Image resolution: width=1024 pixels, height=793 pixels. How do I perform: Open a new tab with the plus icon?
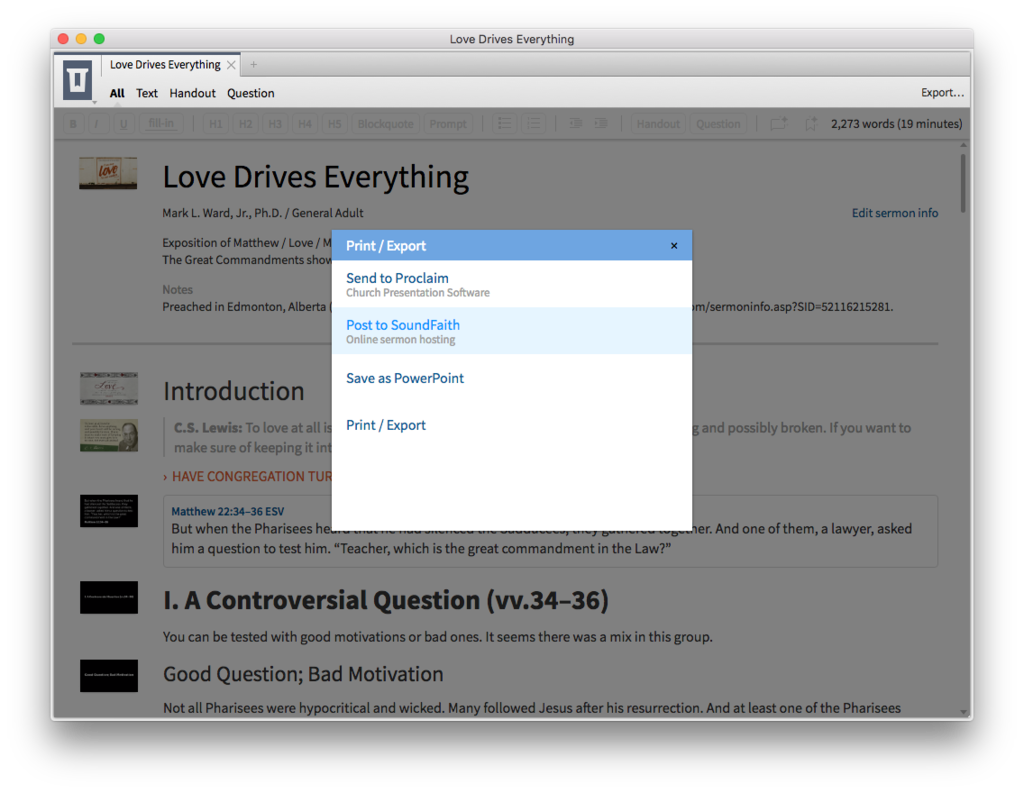253,64
